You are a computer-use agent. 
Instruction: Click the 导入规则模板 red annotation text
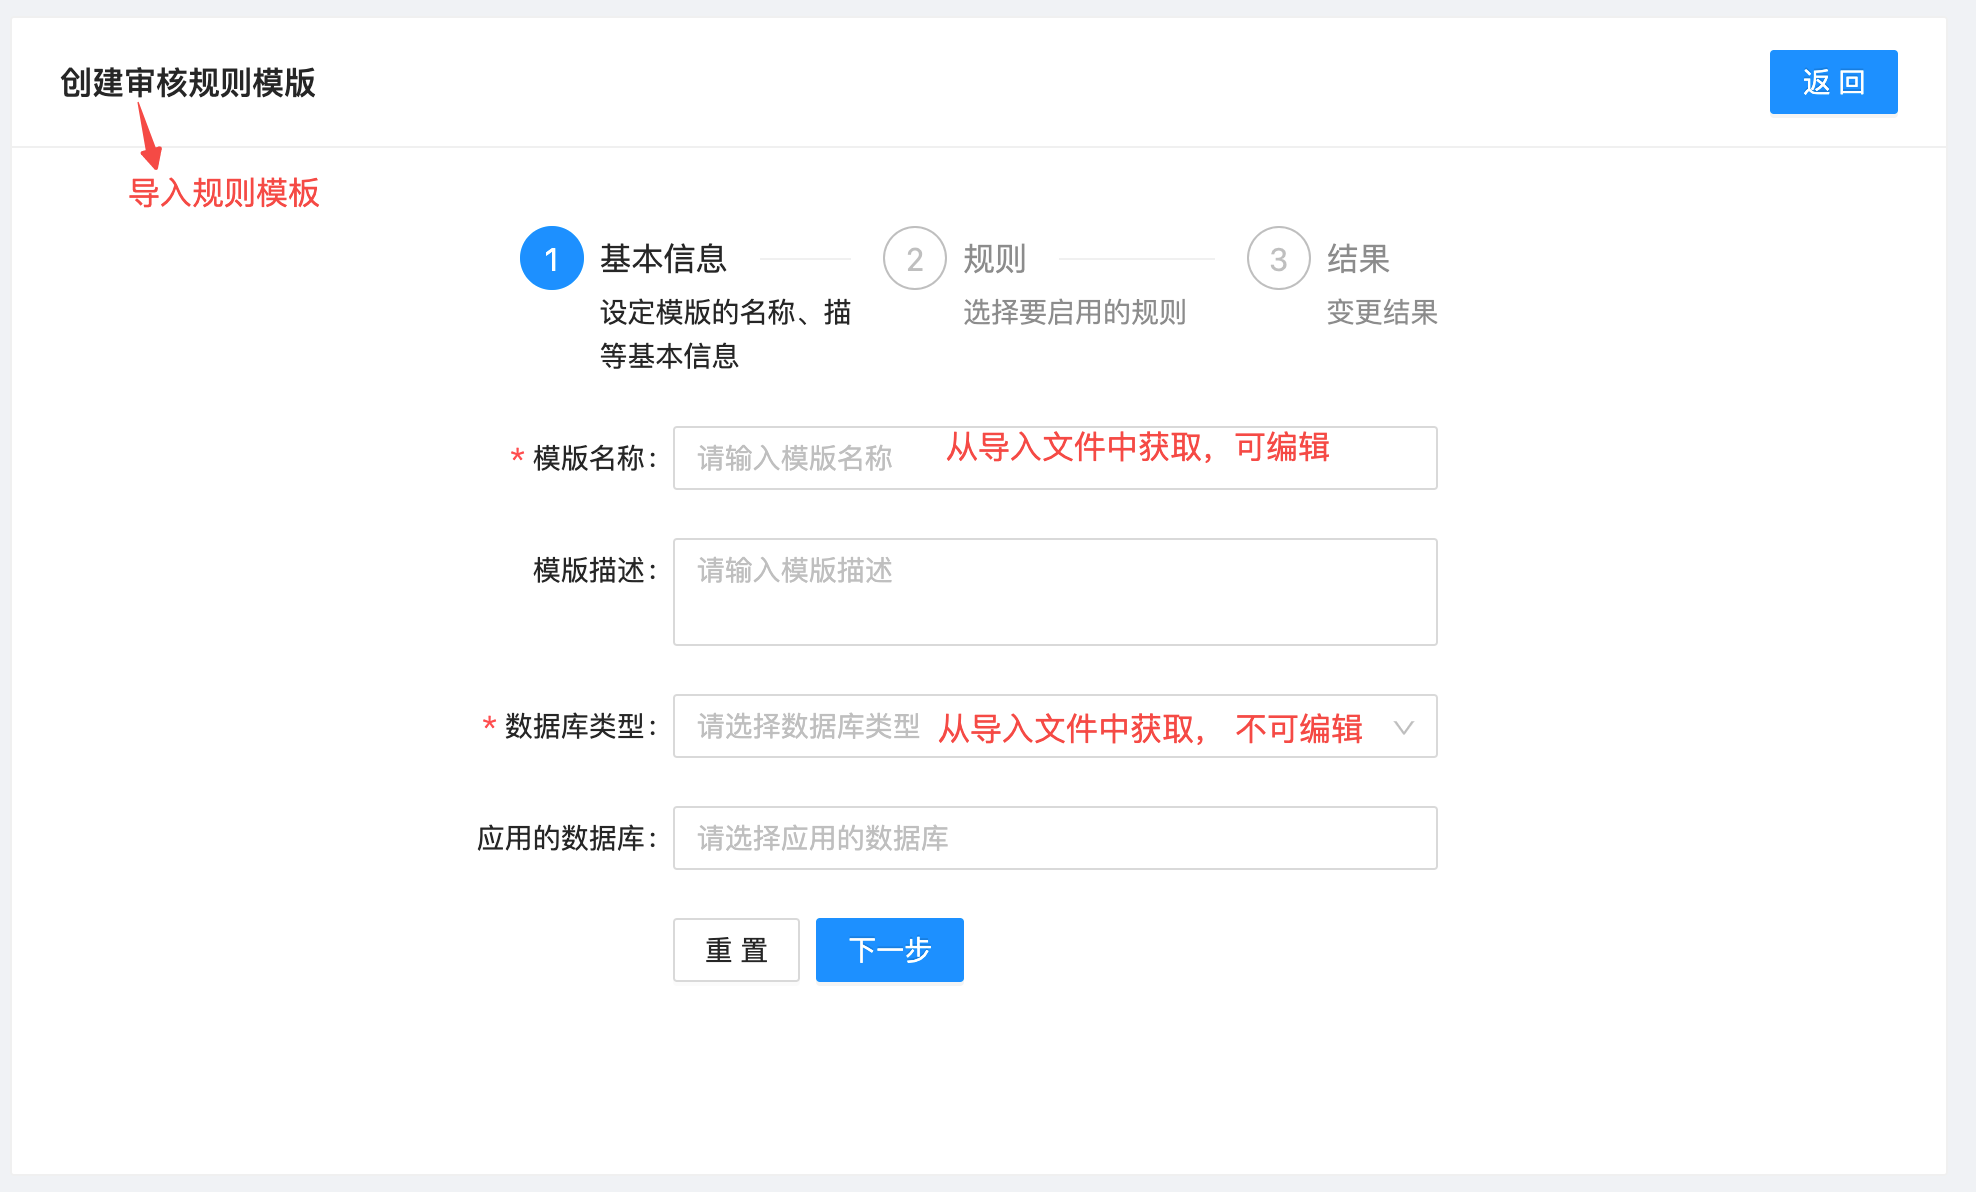click(x=224, y=193)
